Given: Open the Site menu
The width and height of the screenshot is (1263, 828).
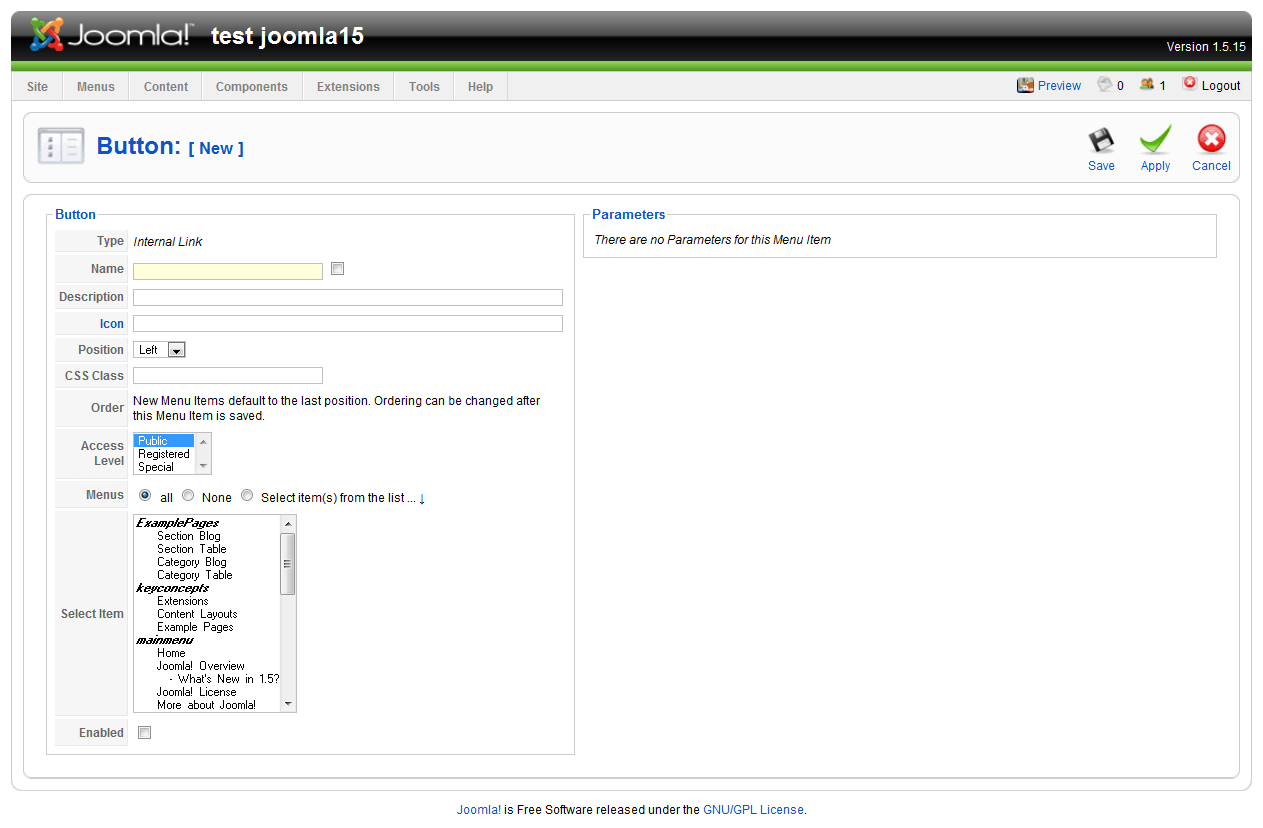Looking at the screenshot, I should [37, 87].
